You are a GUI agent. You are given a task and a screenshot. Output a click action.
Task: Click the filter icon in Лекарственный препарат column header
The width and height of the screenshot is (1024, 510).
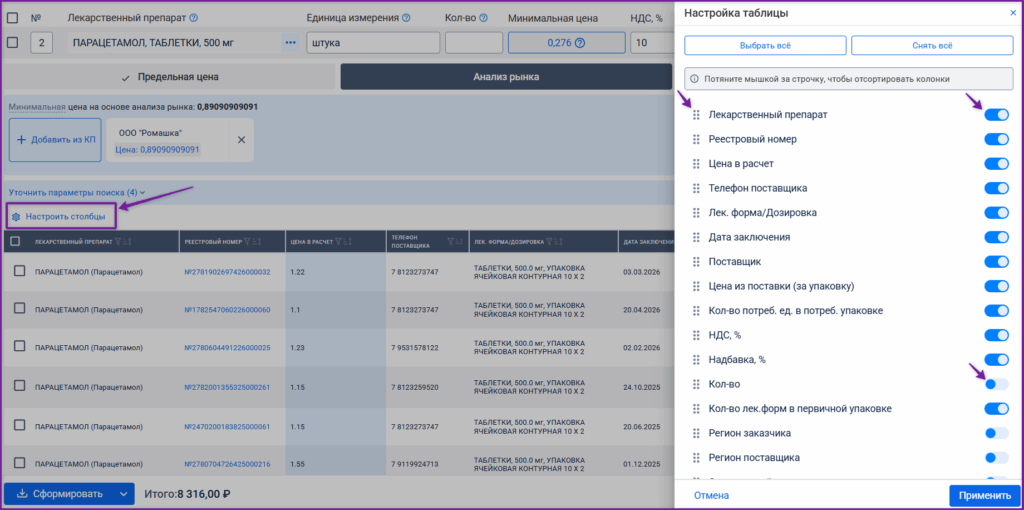(x=118, y=242)
